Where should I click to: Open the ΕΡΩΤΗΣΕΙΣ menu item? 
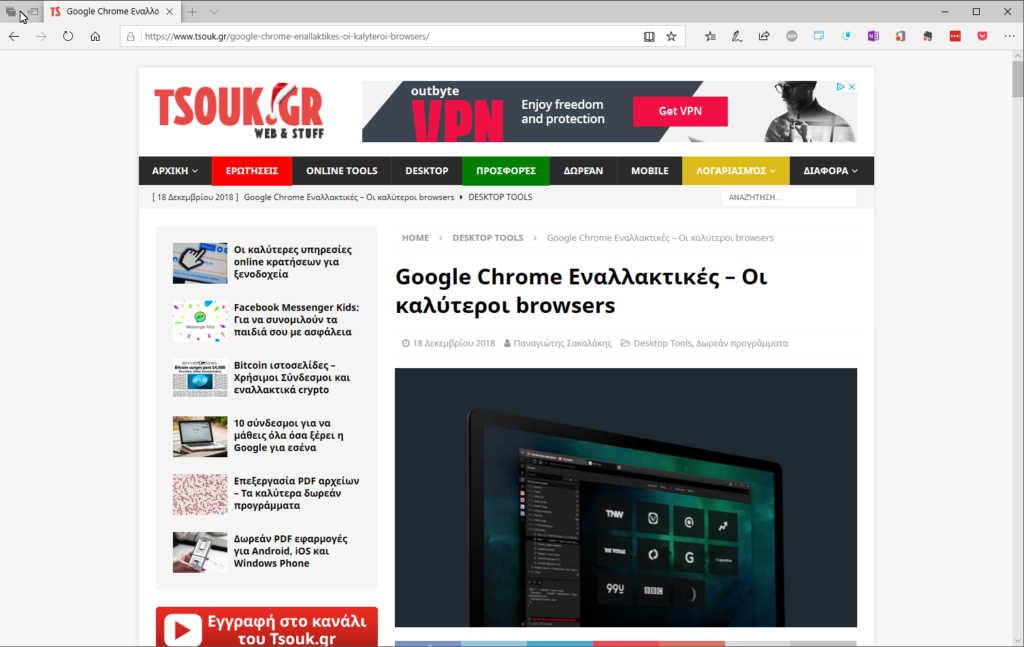click(x=252, y=171)
